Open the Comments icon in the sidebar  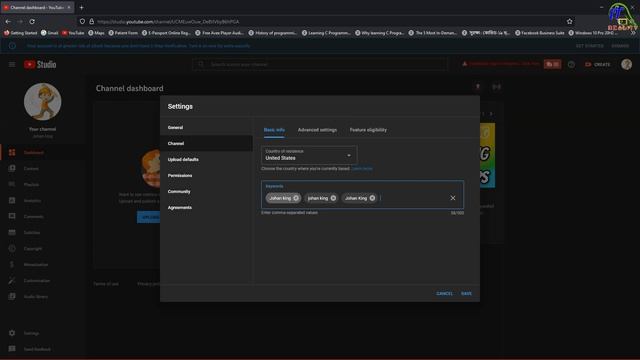tap(12, 216)
